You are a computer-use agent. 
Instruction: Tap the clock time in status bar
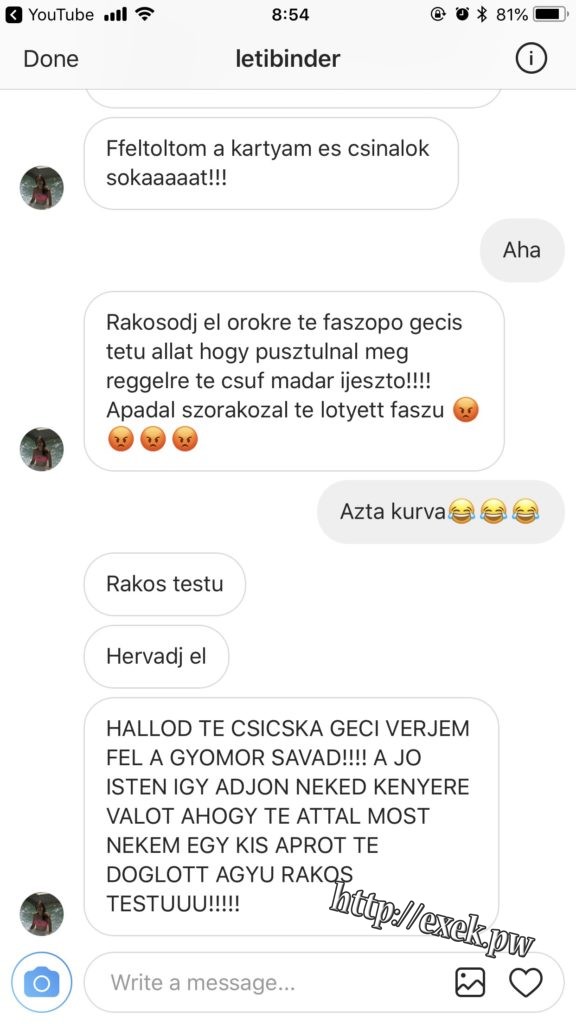290,14
